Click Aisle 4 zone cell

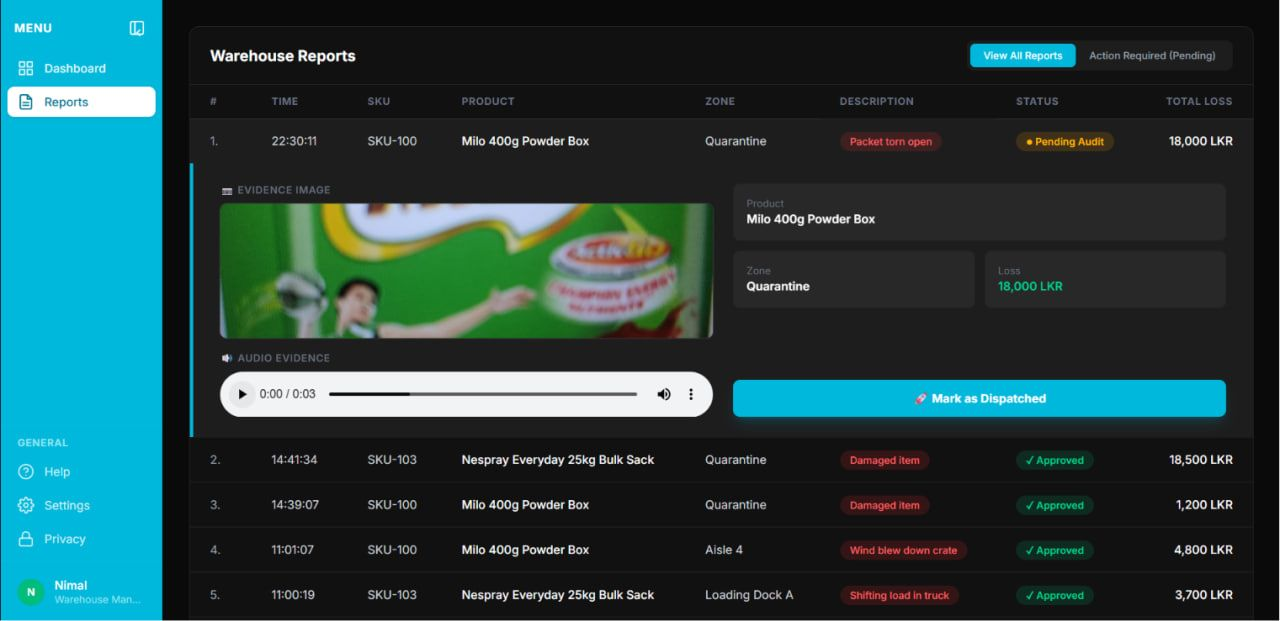coord(724,550)
